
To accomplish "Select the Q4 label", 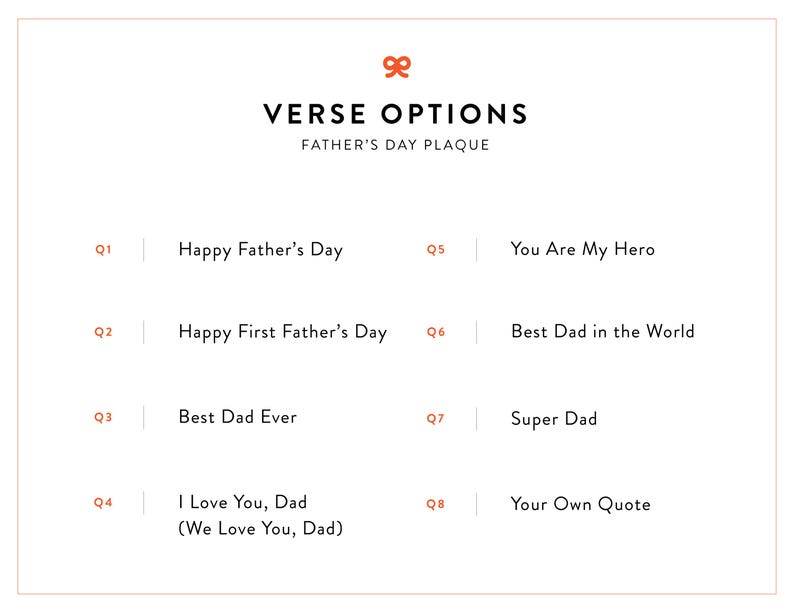I will click(103, 503).
